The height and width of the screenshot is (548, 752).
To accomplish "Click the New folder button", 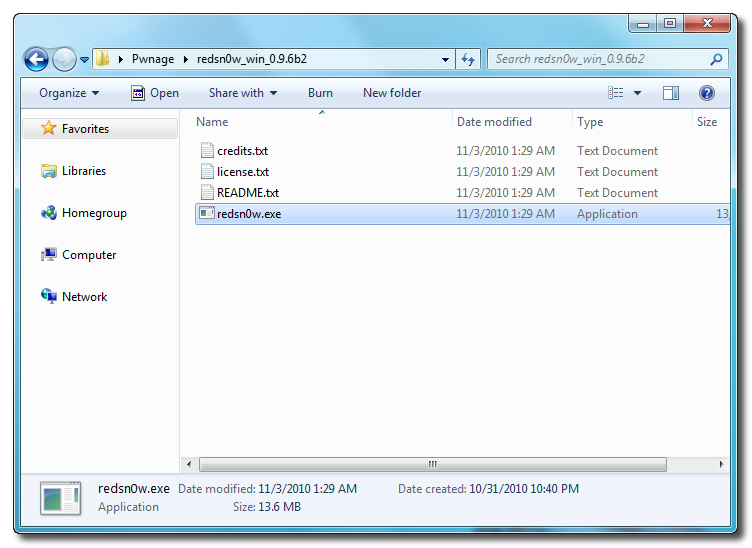I will pos(392,93).
